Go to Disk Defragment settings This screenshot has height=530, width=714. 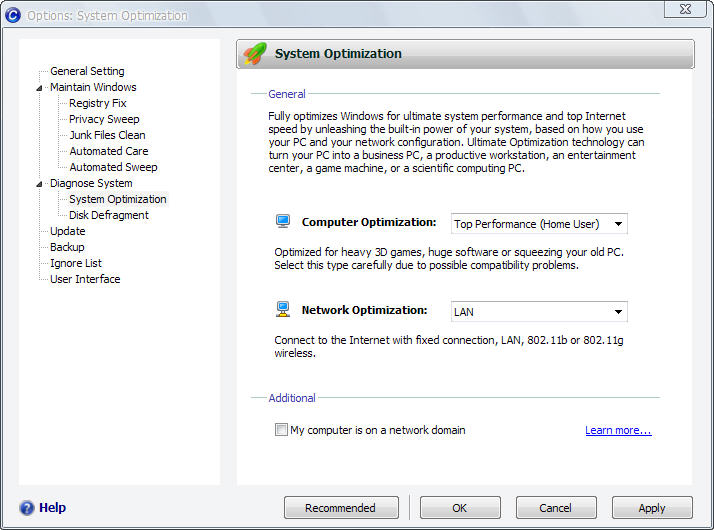point(108,215)
